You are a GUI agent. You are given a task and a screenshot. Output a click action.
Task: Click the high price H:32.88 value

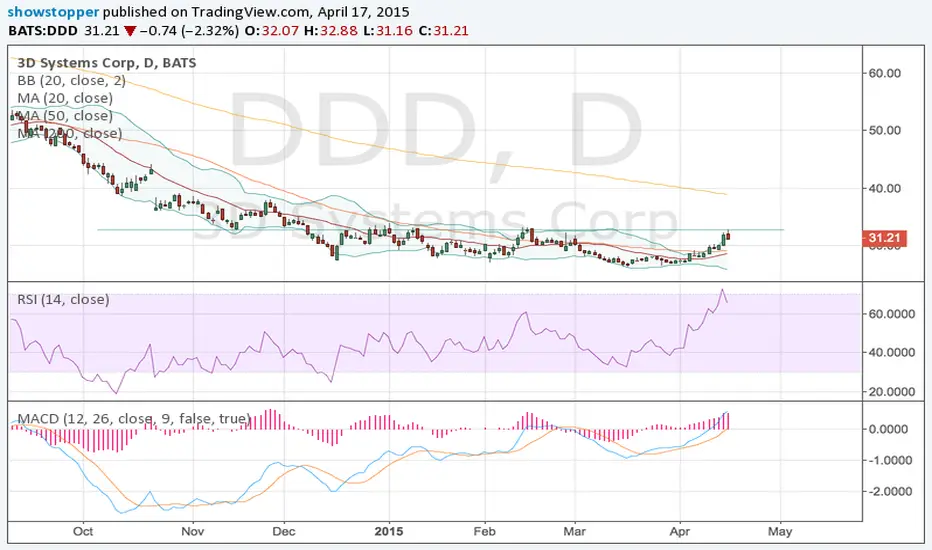tap(330, 31)
